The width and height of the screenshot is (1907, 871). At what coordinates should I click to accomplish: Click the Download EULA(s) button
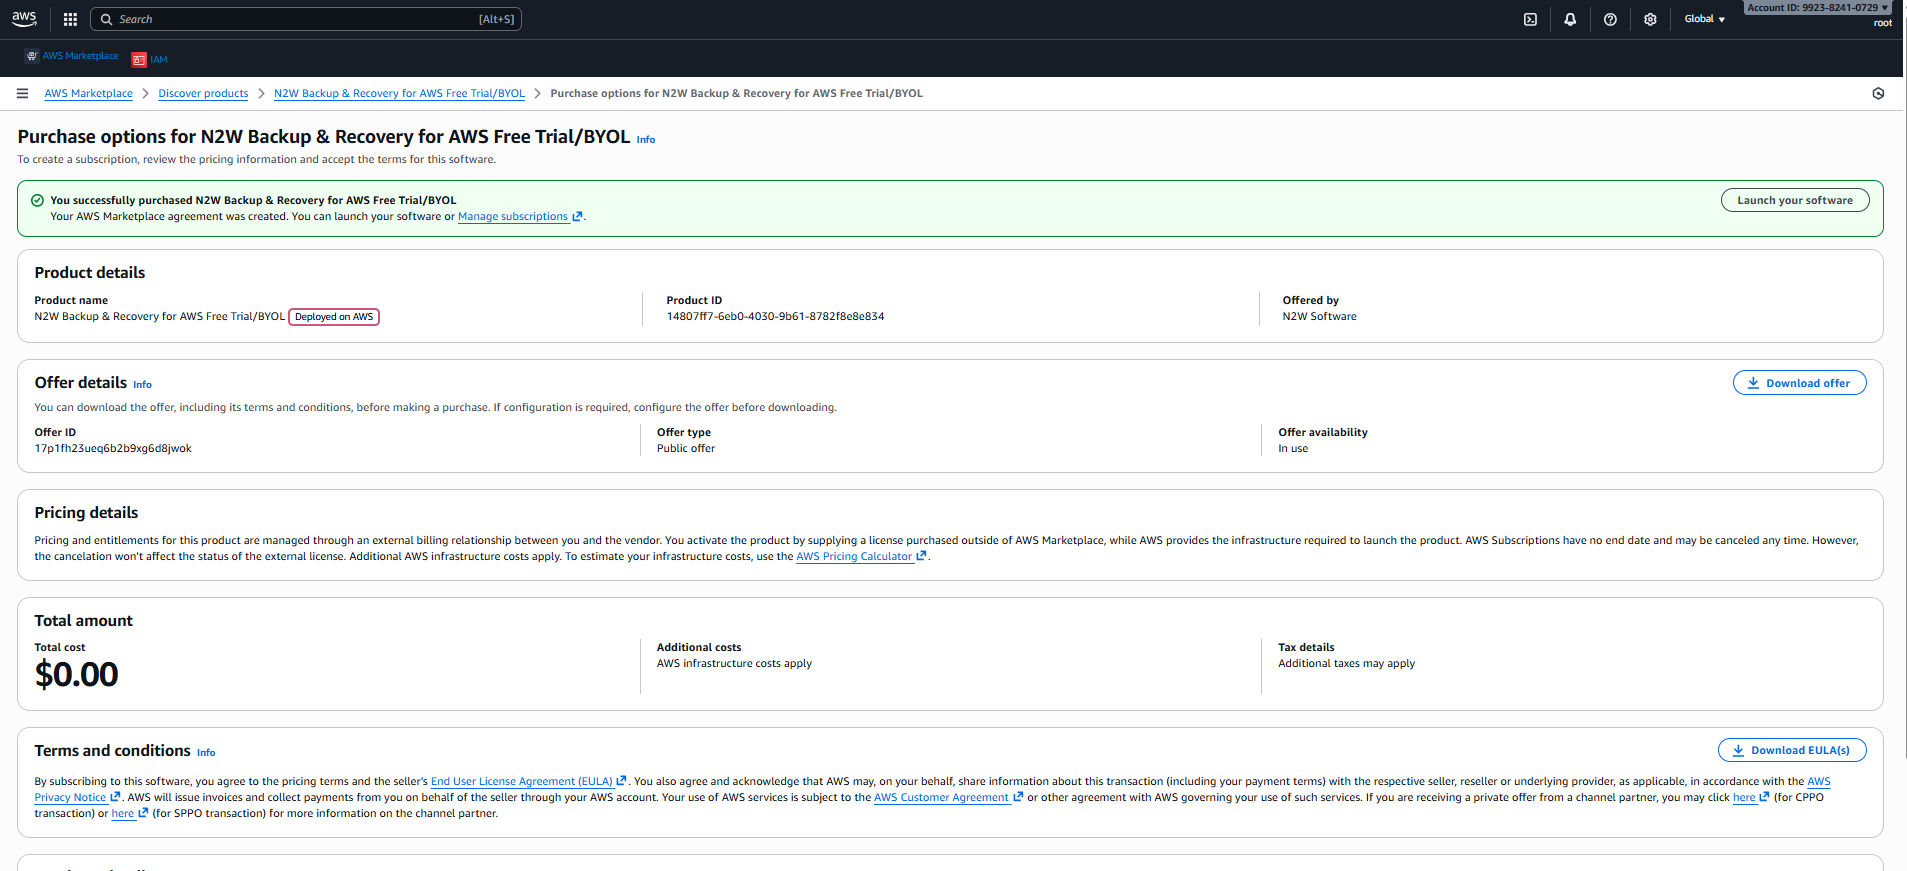pos(1791,750)
